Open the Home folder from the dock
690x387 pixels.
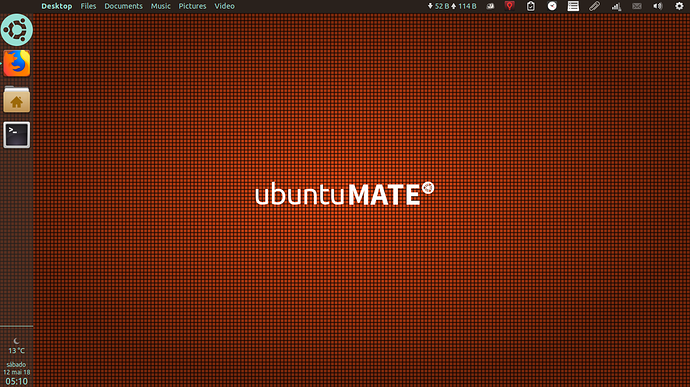click(17, 99)
